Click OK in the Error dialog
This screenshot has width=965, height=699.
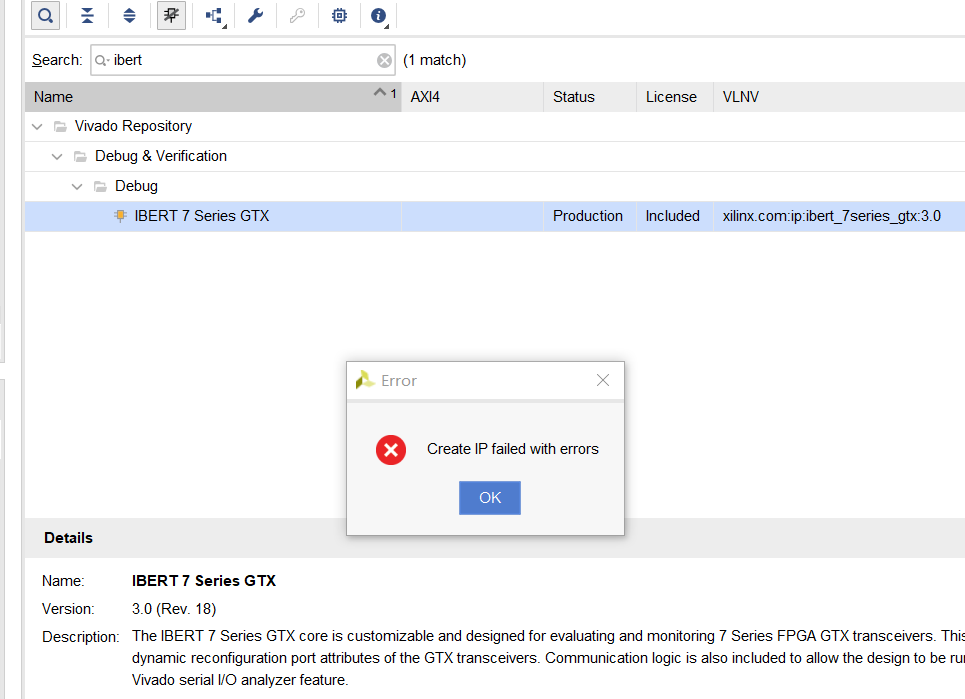point(490,498)
